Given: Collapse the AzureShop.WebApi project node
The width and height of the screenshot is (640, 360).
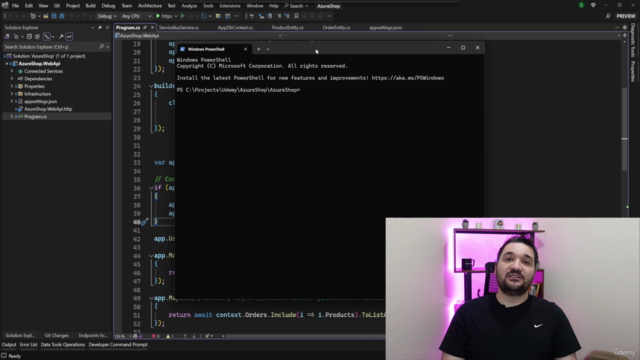Looking at the screenshot, I should click(7, 64).
